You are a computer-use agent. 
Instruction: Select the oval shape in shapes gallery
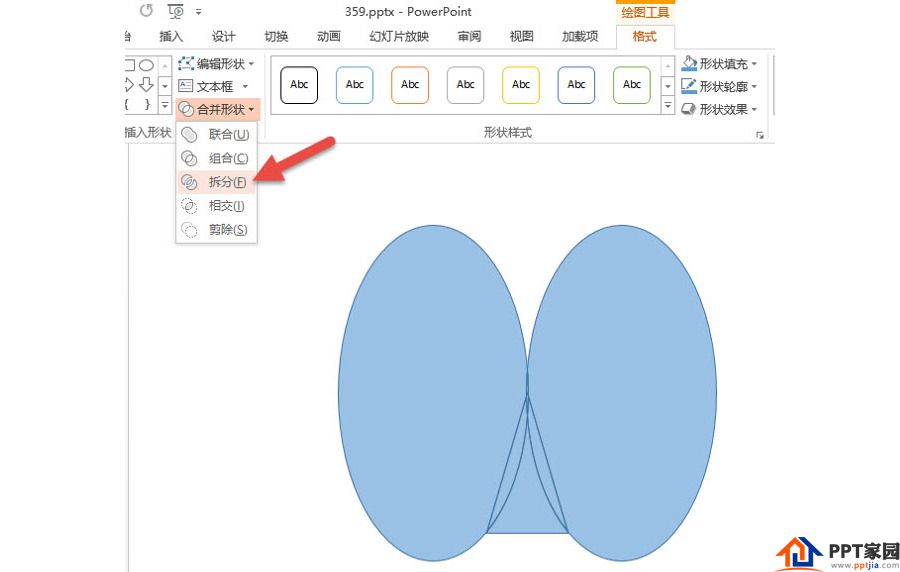pyautogui.click(x=147, y=64)
